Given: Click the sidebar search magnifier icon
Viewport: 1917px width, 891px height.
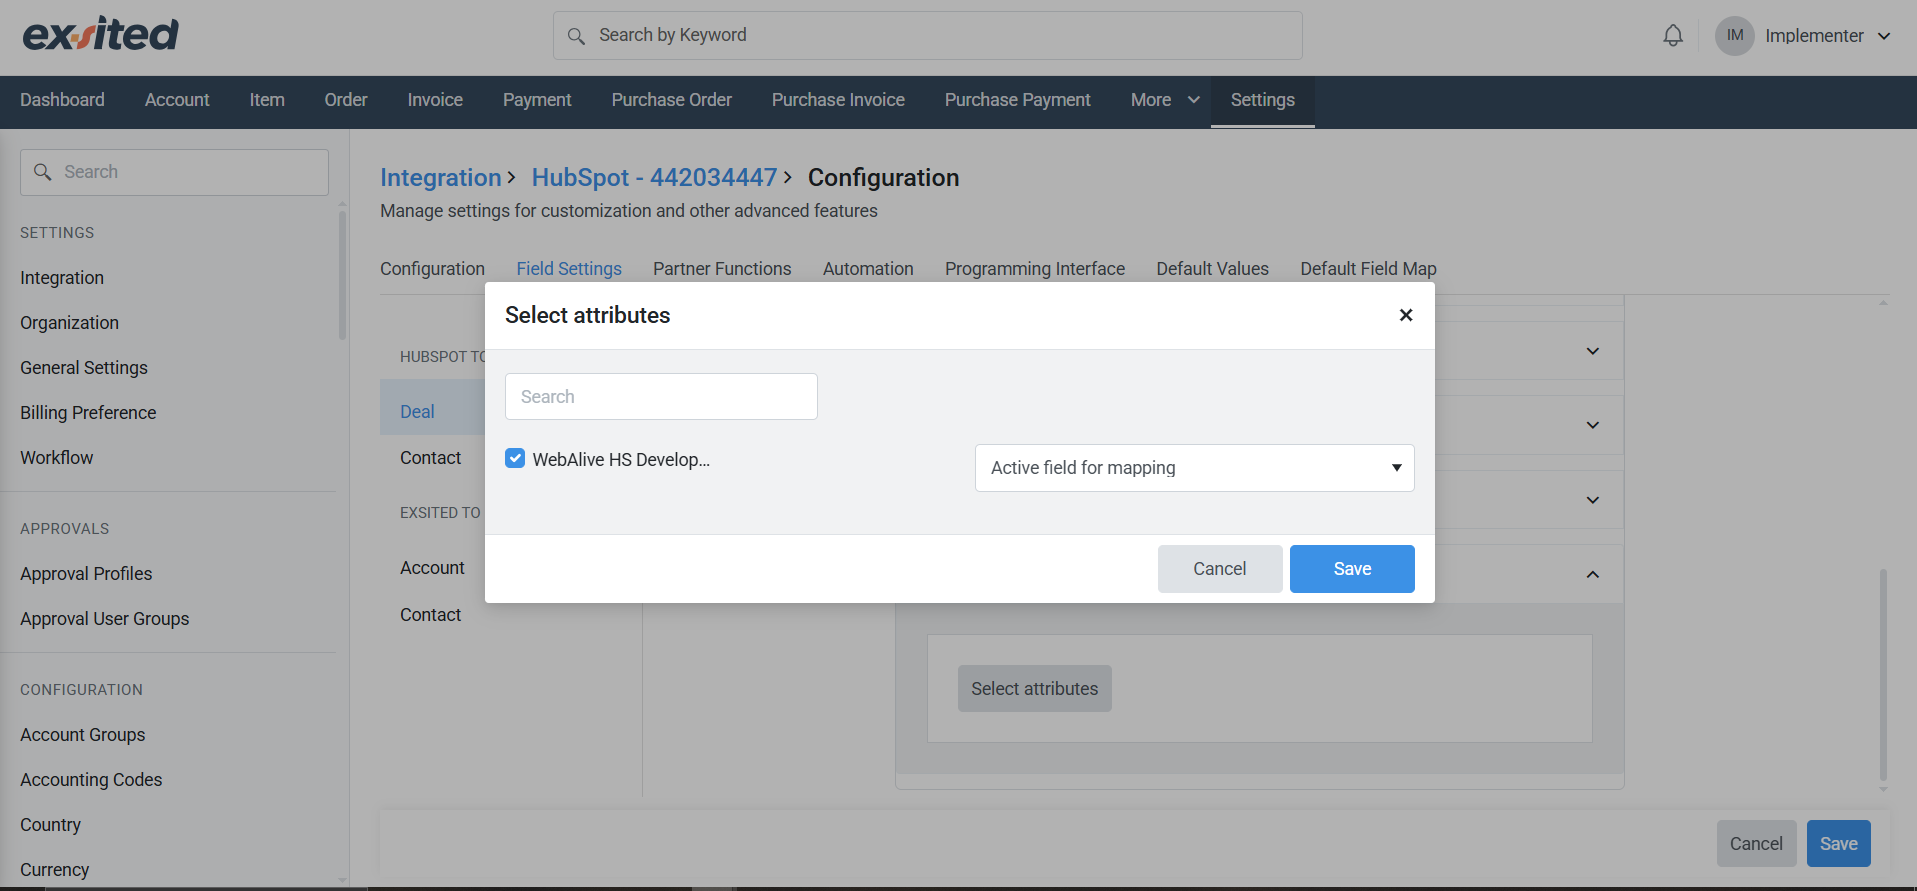Looking at the screenshot, I should [42, 172].
